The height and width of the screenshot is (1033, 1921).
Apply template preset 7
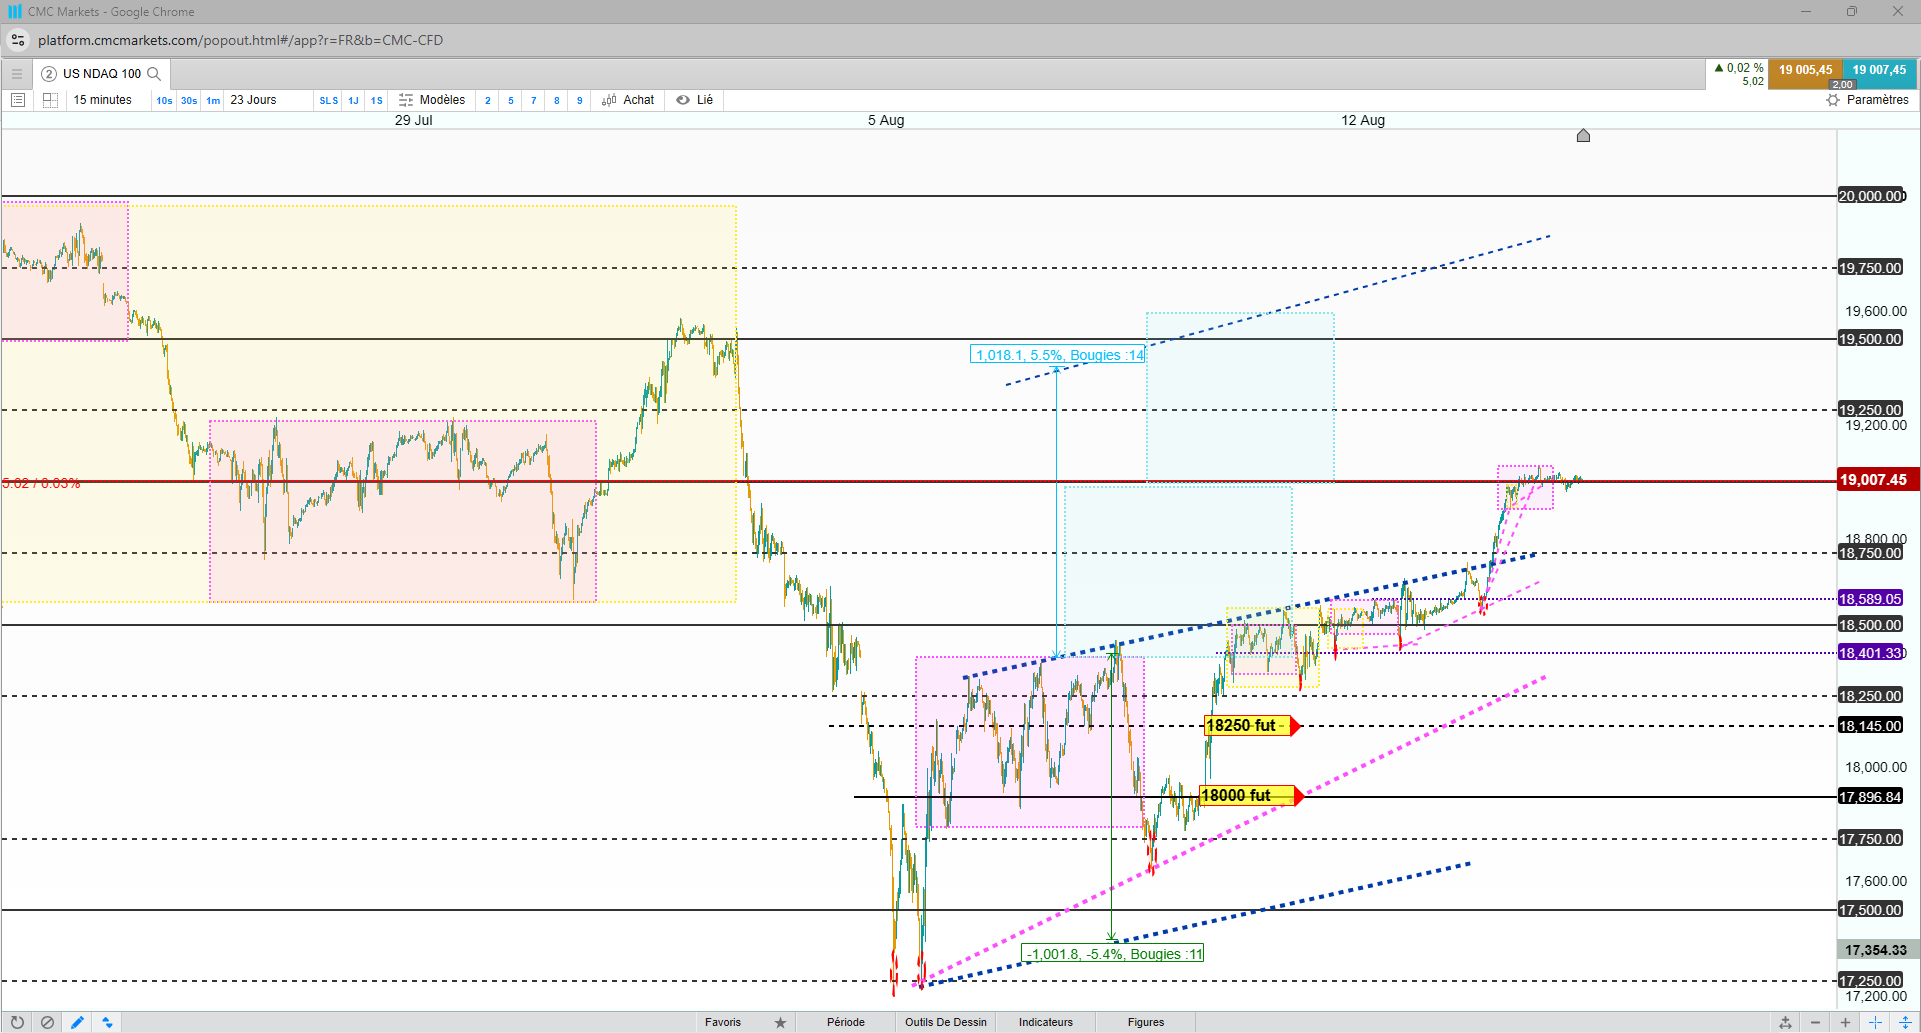[x=534, y=101]
